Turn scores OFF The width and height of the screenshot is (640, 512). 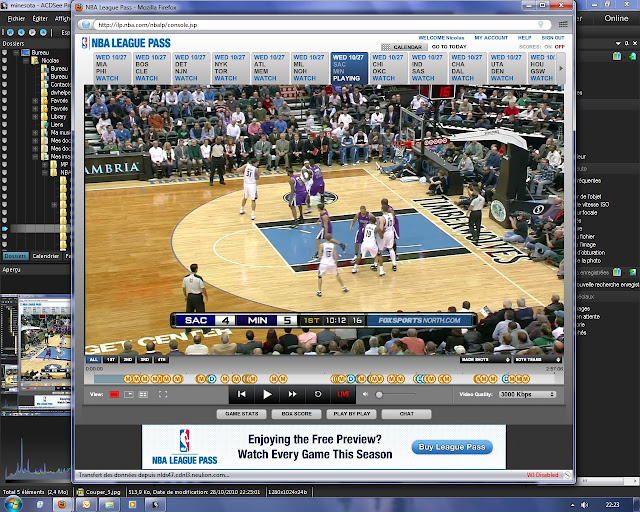(x=560, y=47)
